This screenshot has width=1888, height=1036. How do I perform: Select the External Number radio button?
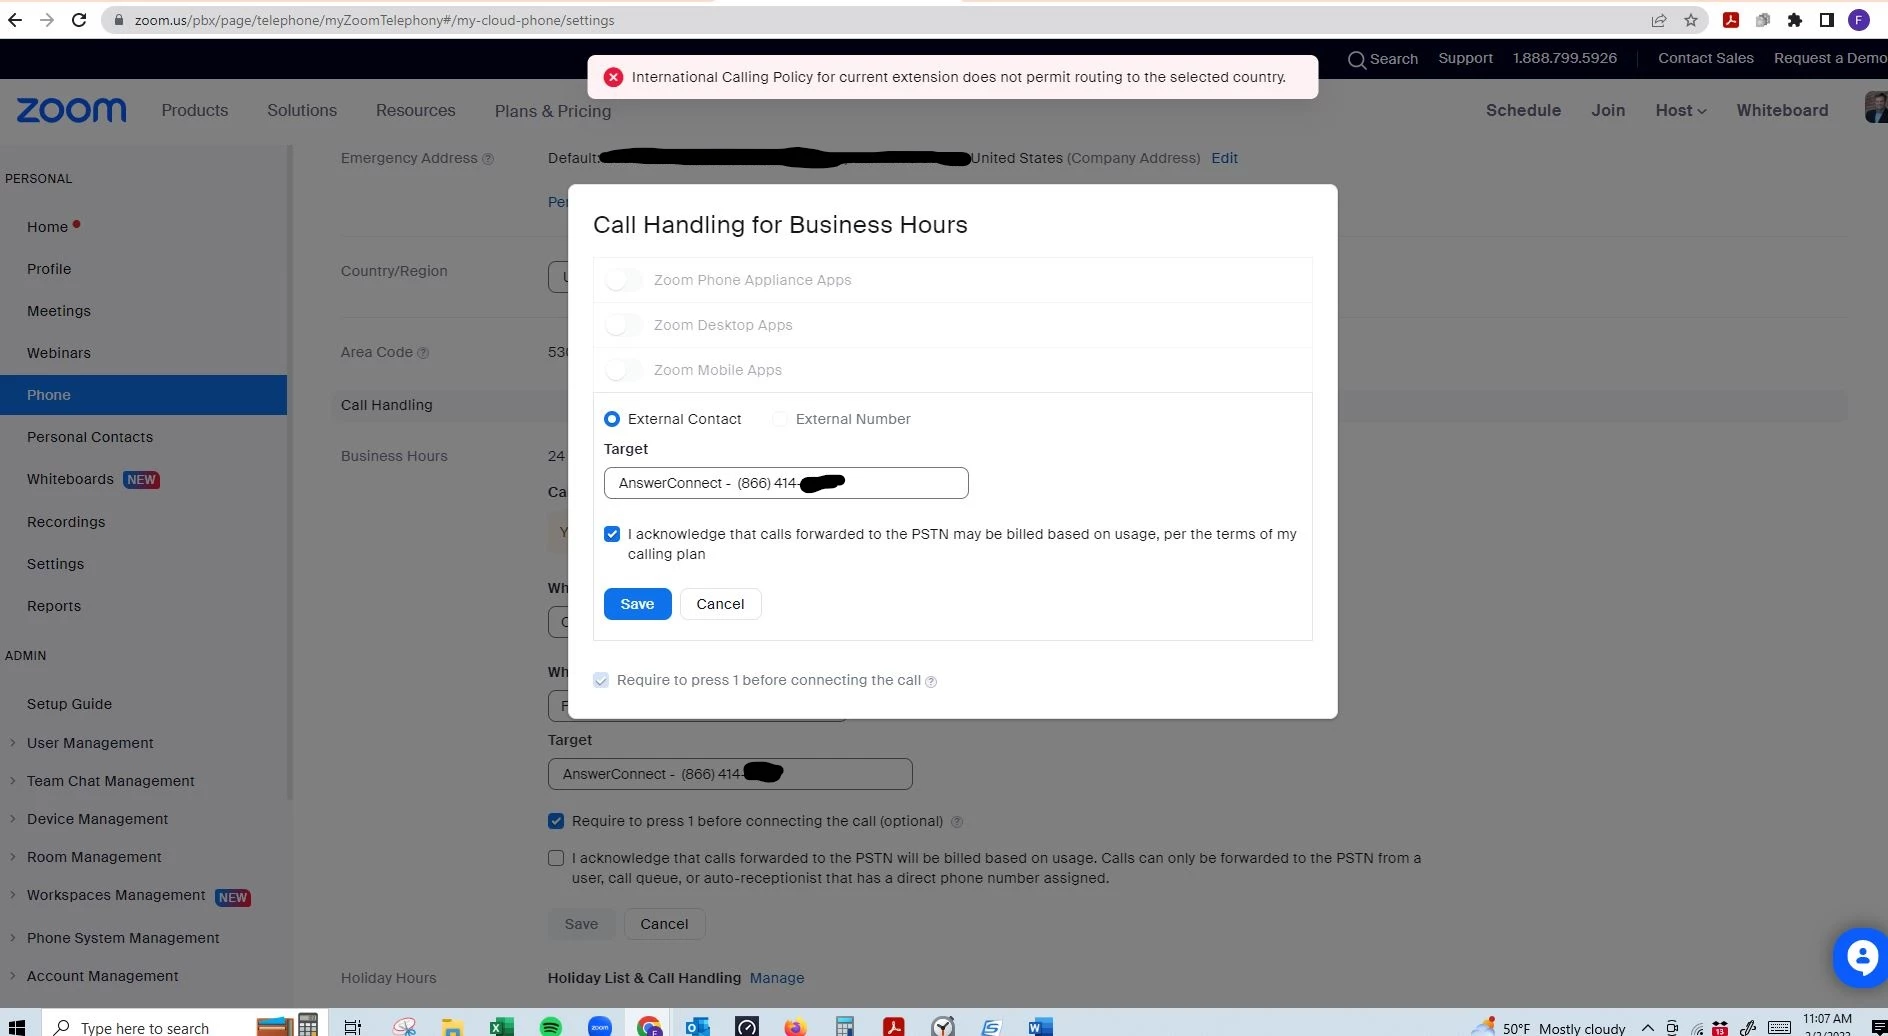[780, 419]
